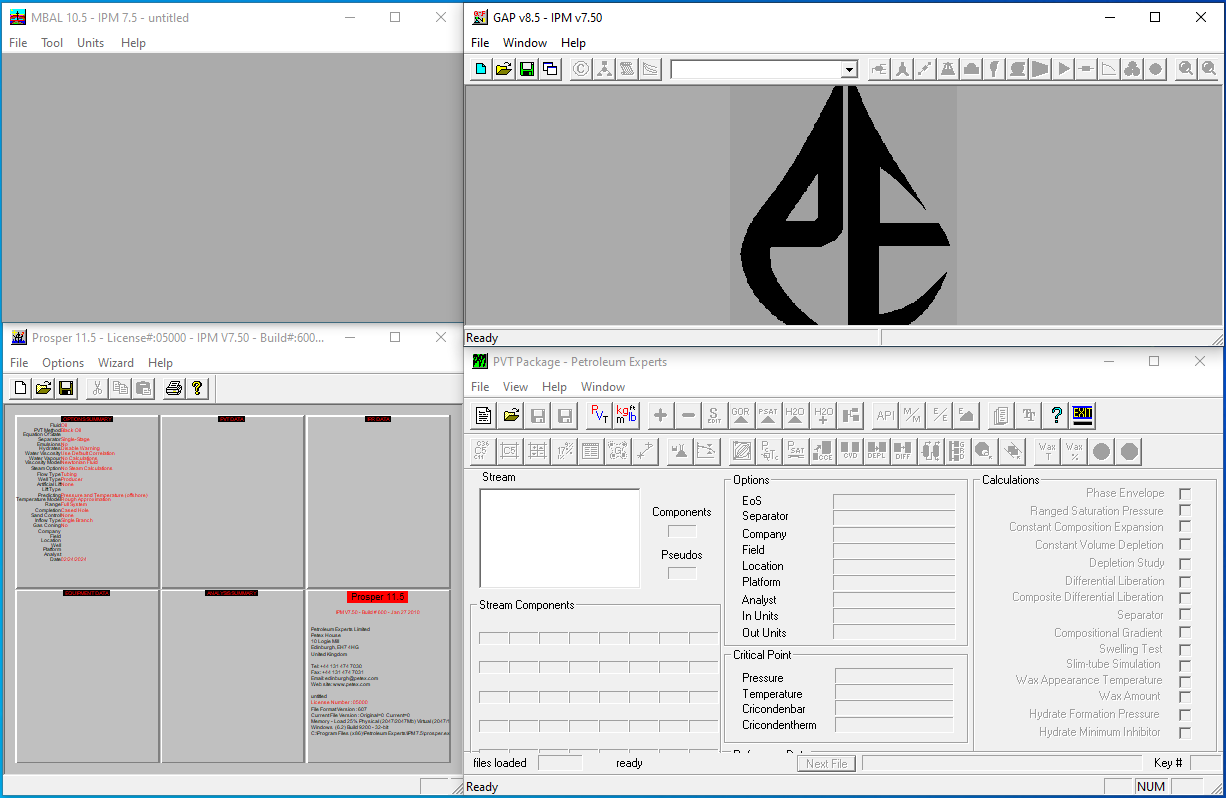Toggle Differential Liberation checkbox
This screenshot has width=1226, height=798.
point(1185,581)
